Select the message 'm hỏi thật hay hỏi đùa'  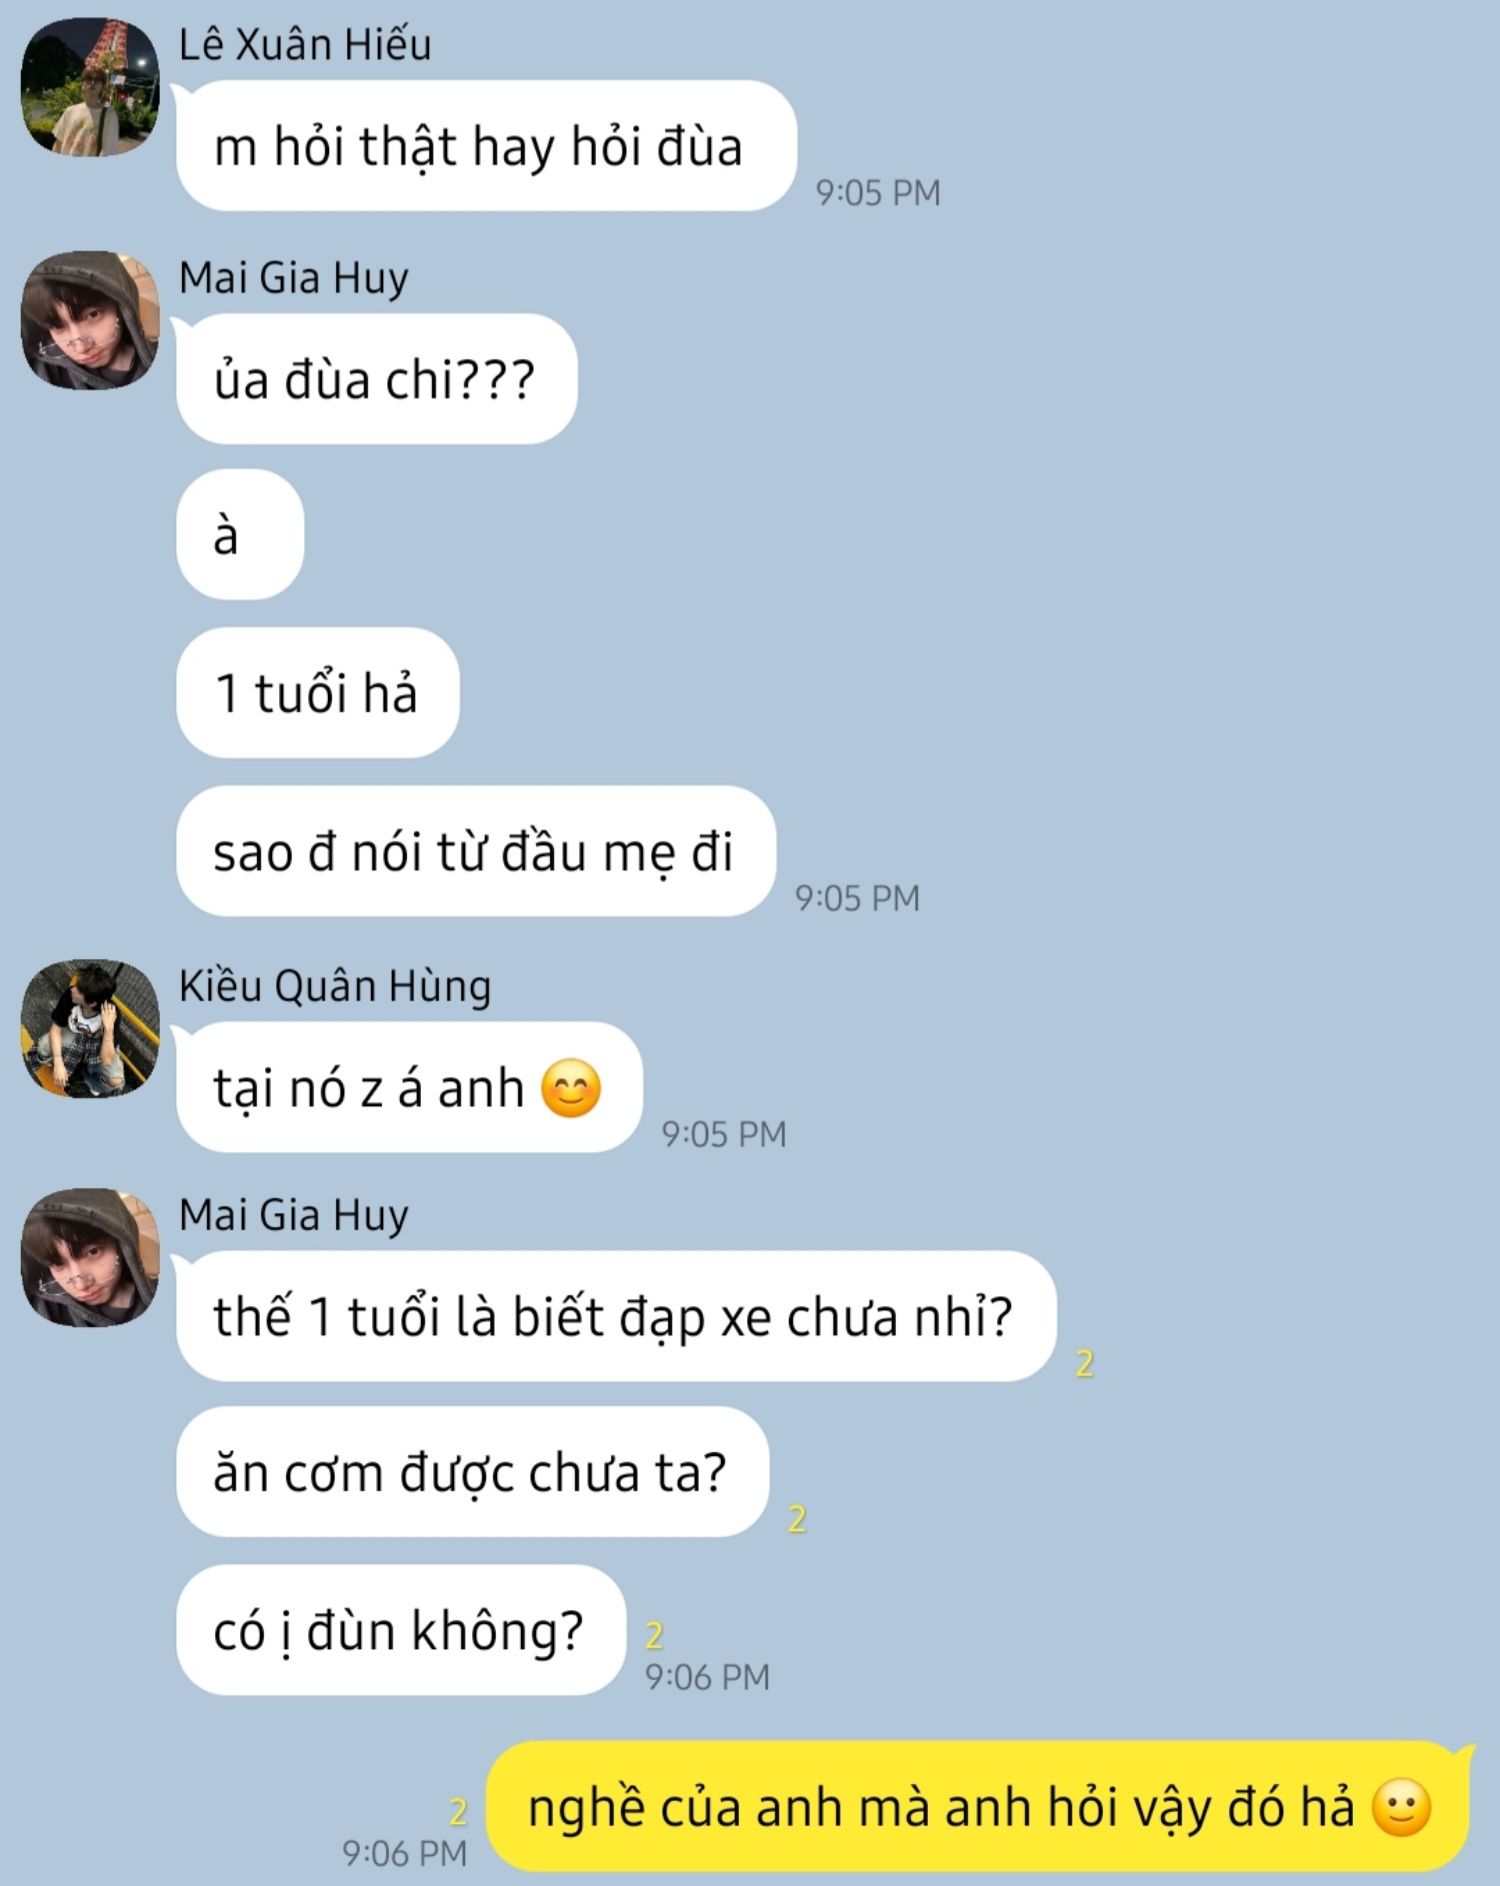tap(486, 146)
